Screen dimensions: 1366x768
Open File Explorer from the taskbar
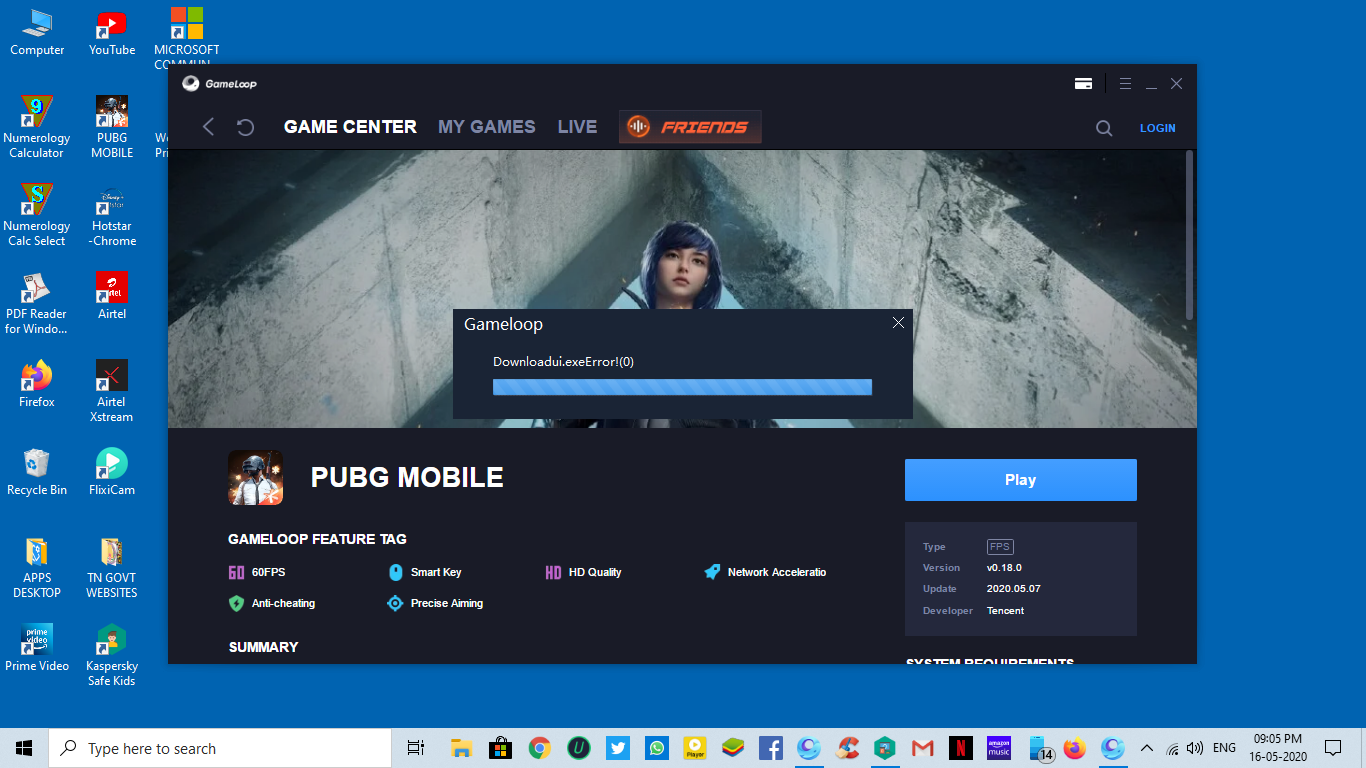461,748
